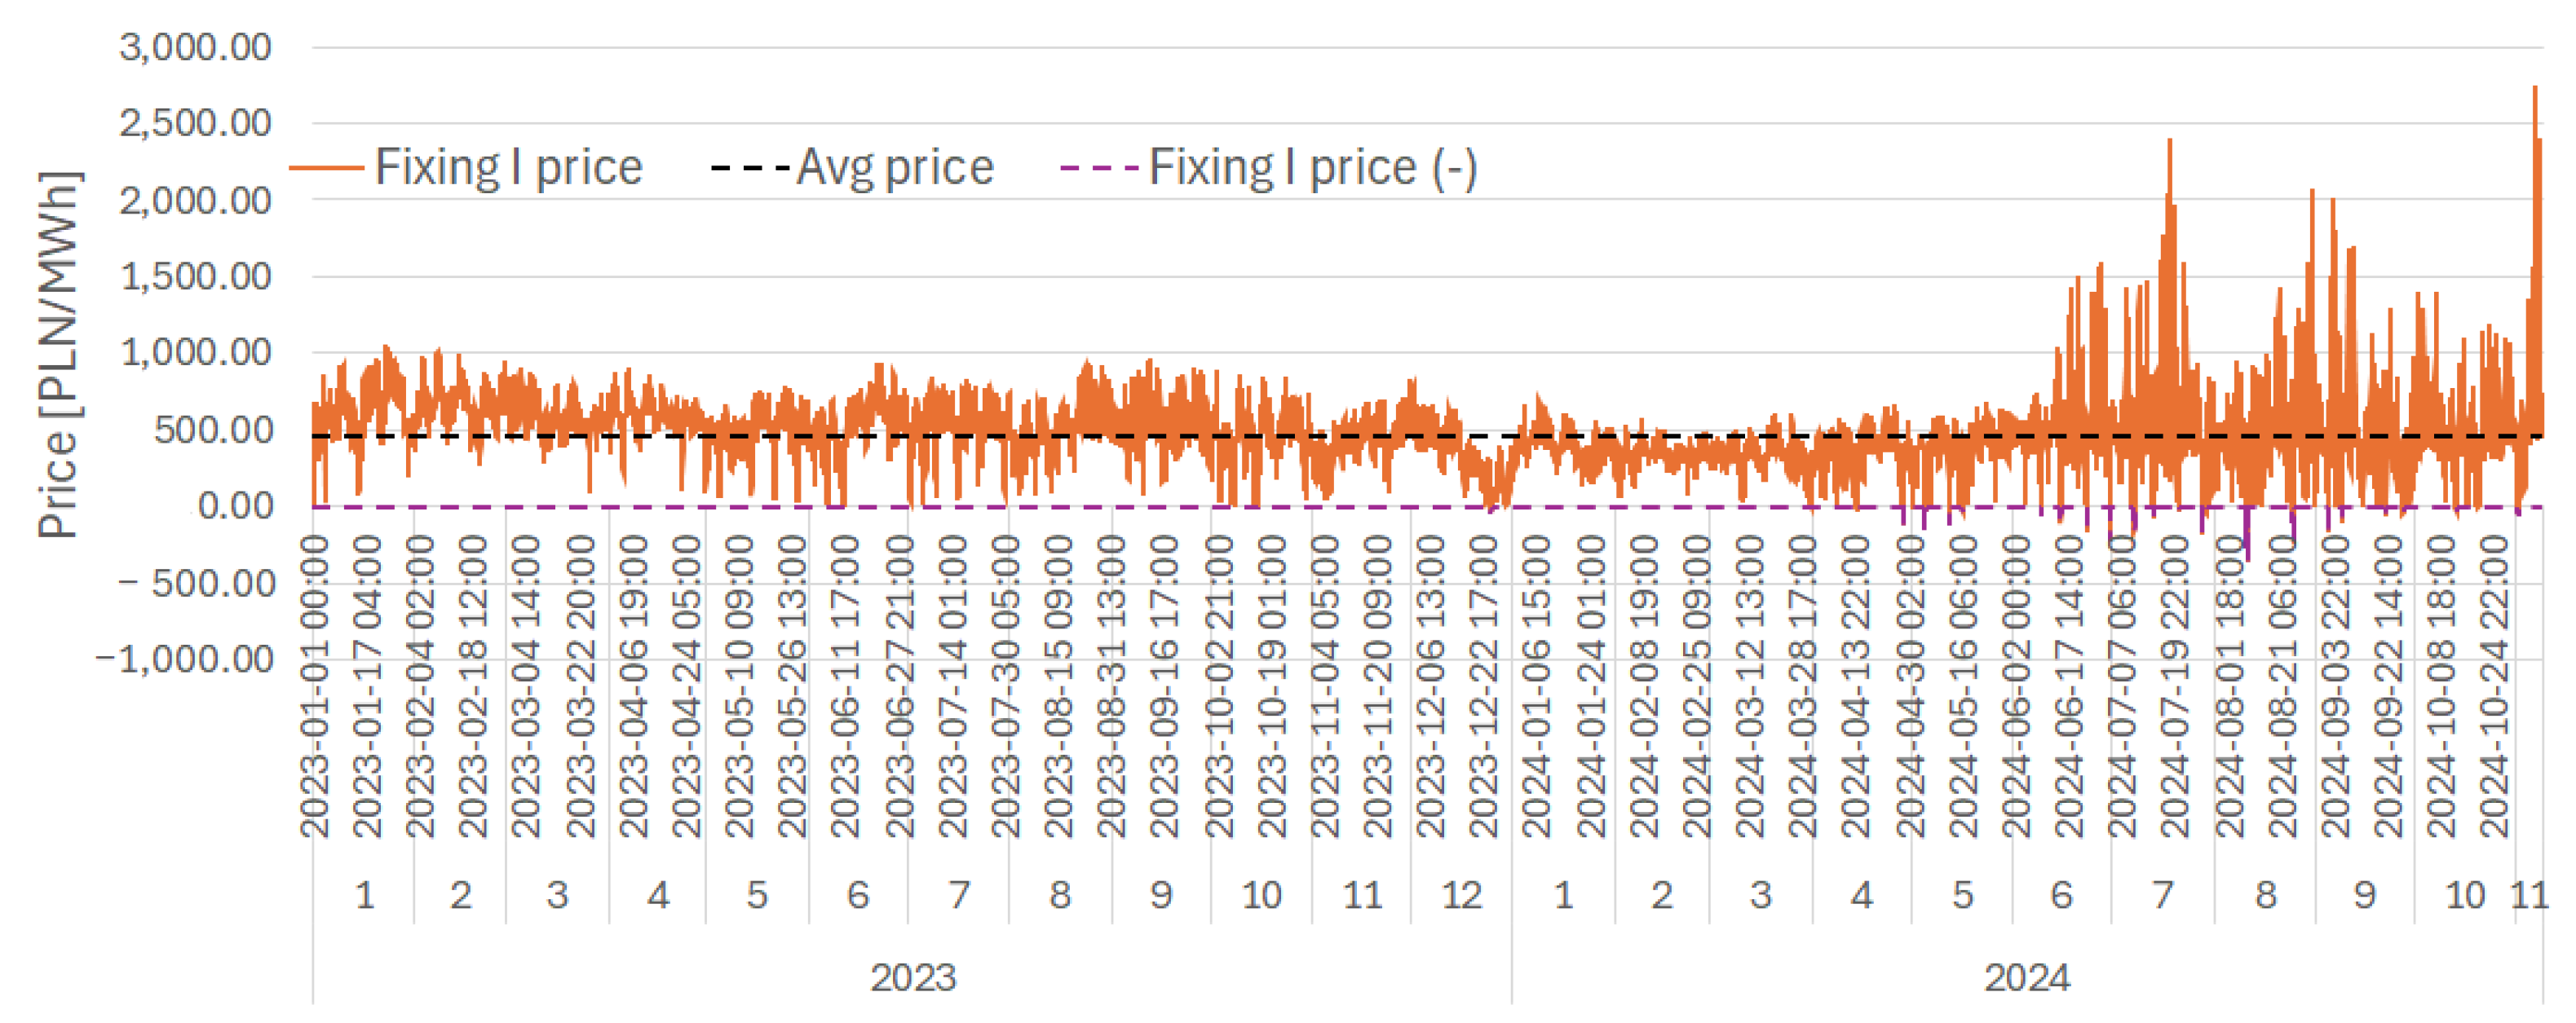The width and height of the screenshot is (2576, 1023).
Task: Click the 500.00 y-axis label
Action: pyautogui.click(x=213, y=430)
